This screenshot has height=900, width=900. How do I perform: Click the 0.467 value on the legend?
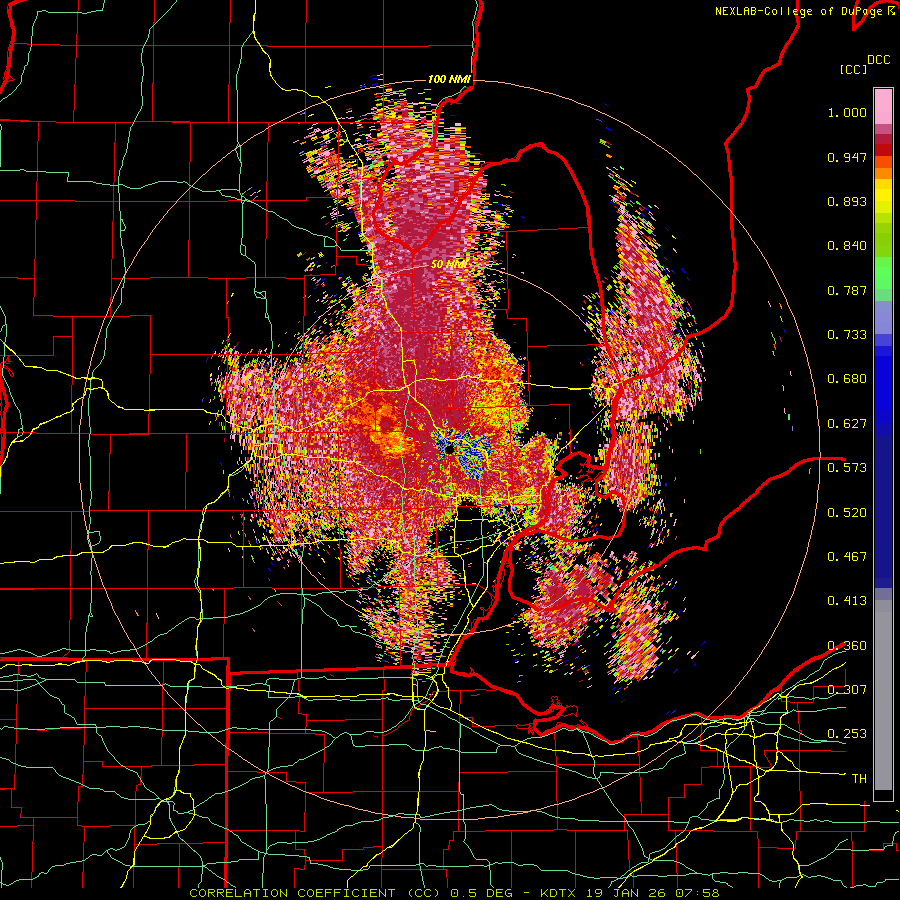[847, 556]
